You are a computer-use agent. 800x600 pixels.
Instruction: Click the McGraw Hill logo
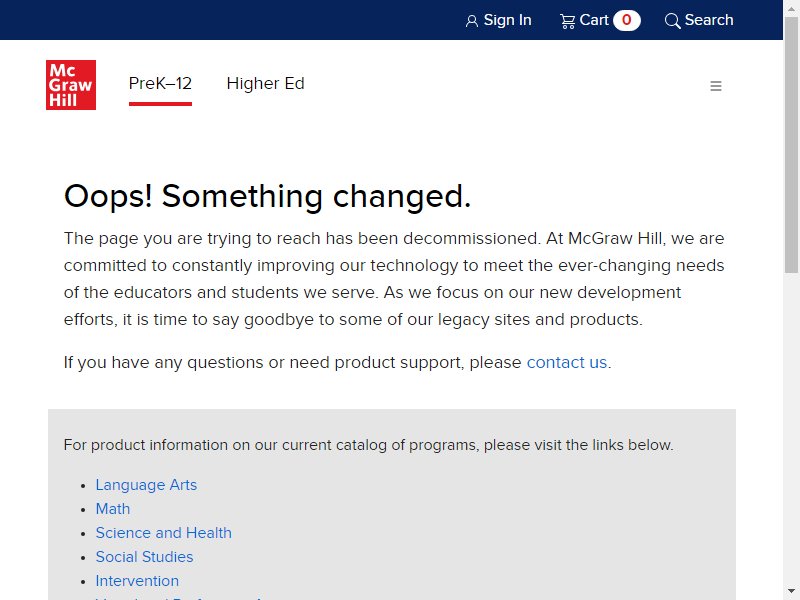click(71, 85)
